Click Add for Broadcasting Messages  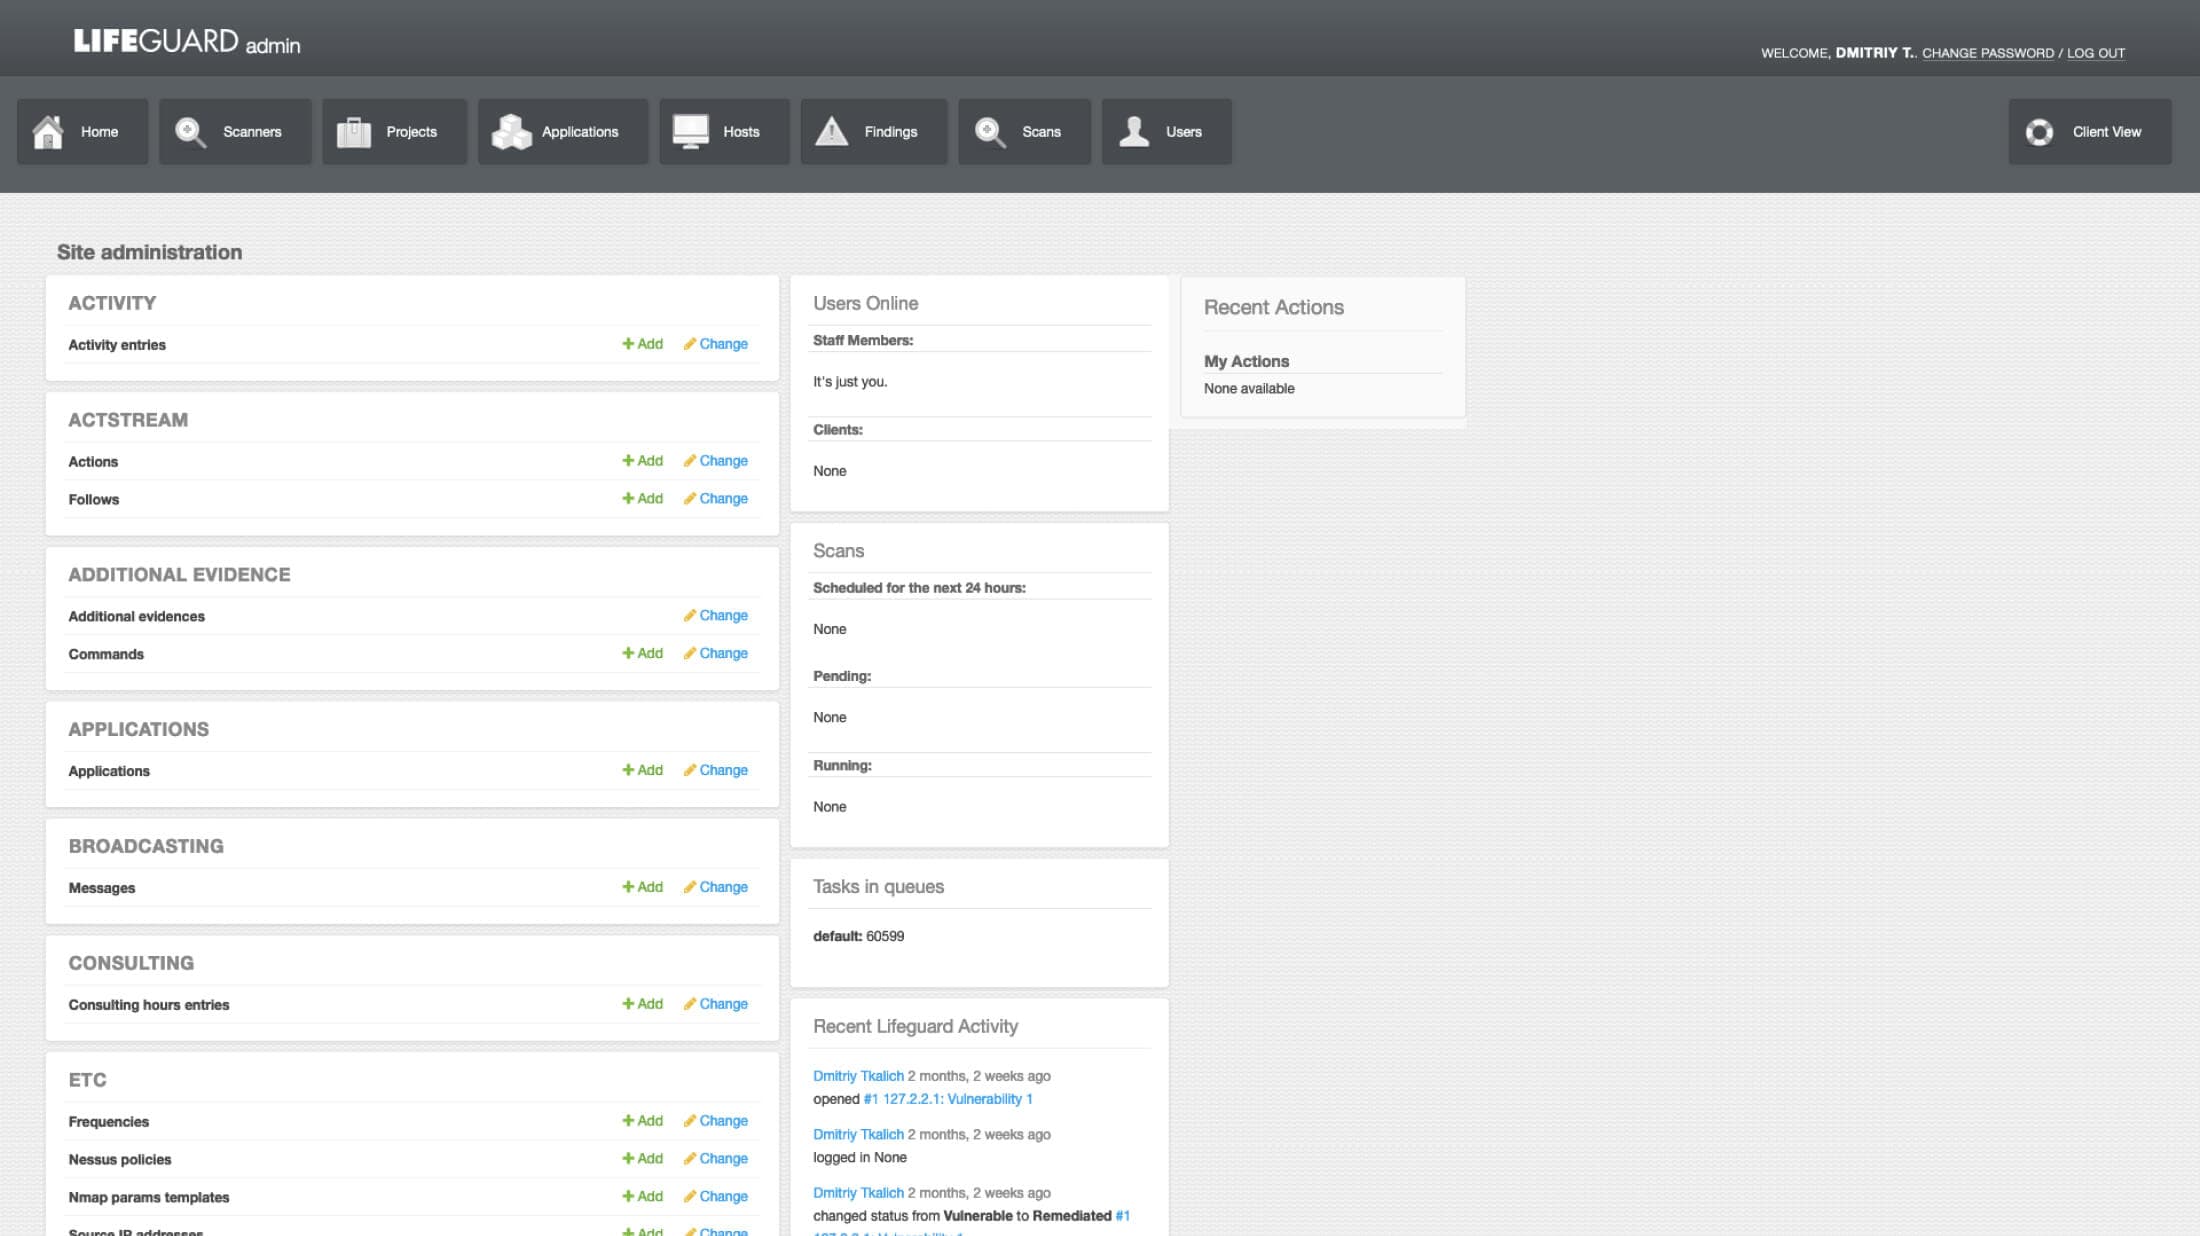(x=642, y=887)
